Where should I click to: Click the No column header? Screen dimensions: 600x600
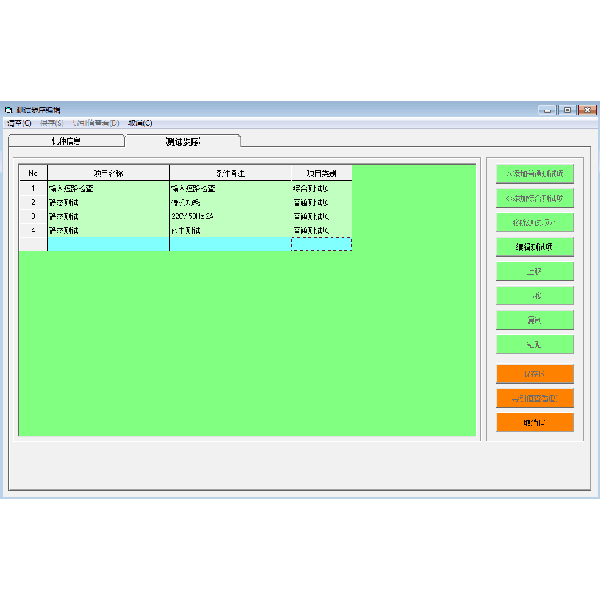[33, 173]
